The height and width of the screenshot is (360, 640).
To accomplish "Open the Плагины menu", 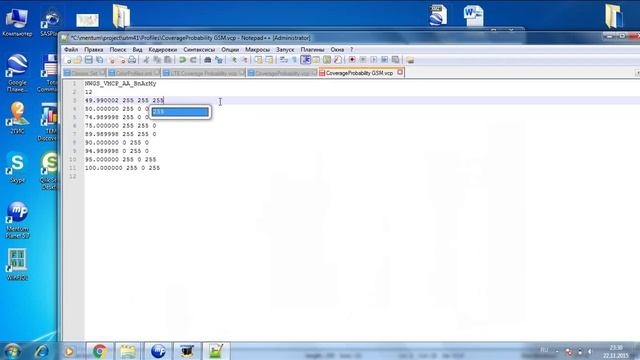I will (x=312, y=49).
